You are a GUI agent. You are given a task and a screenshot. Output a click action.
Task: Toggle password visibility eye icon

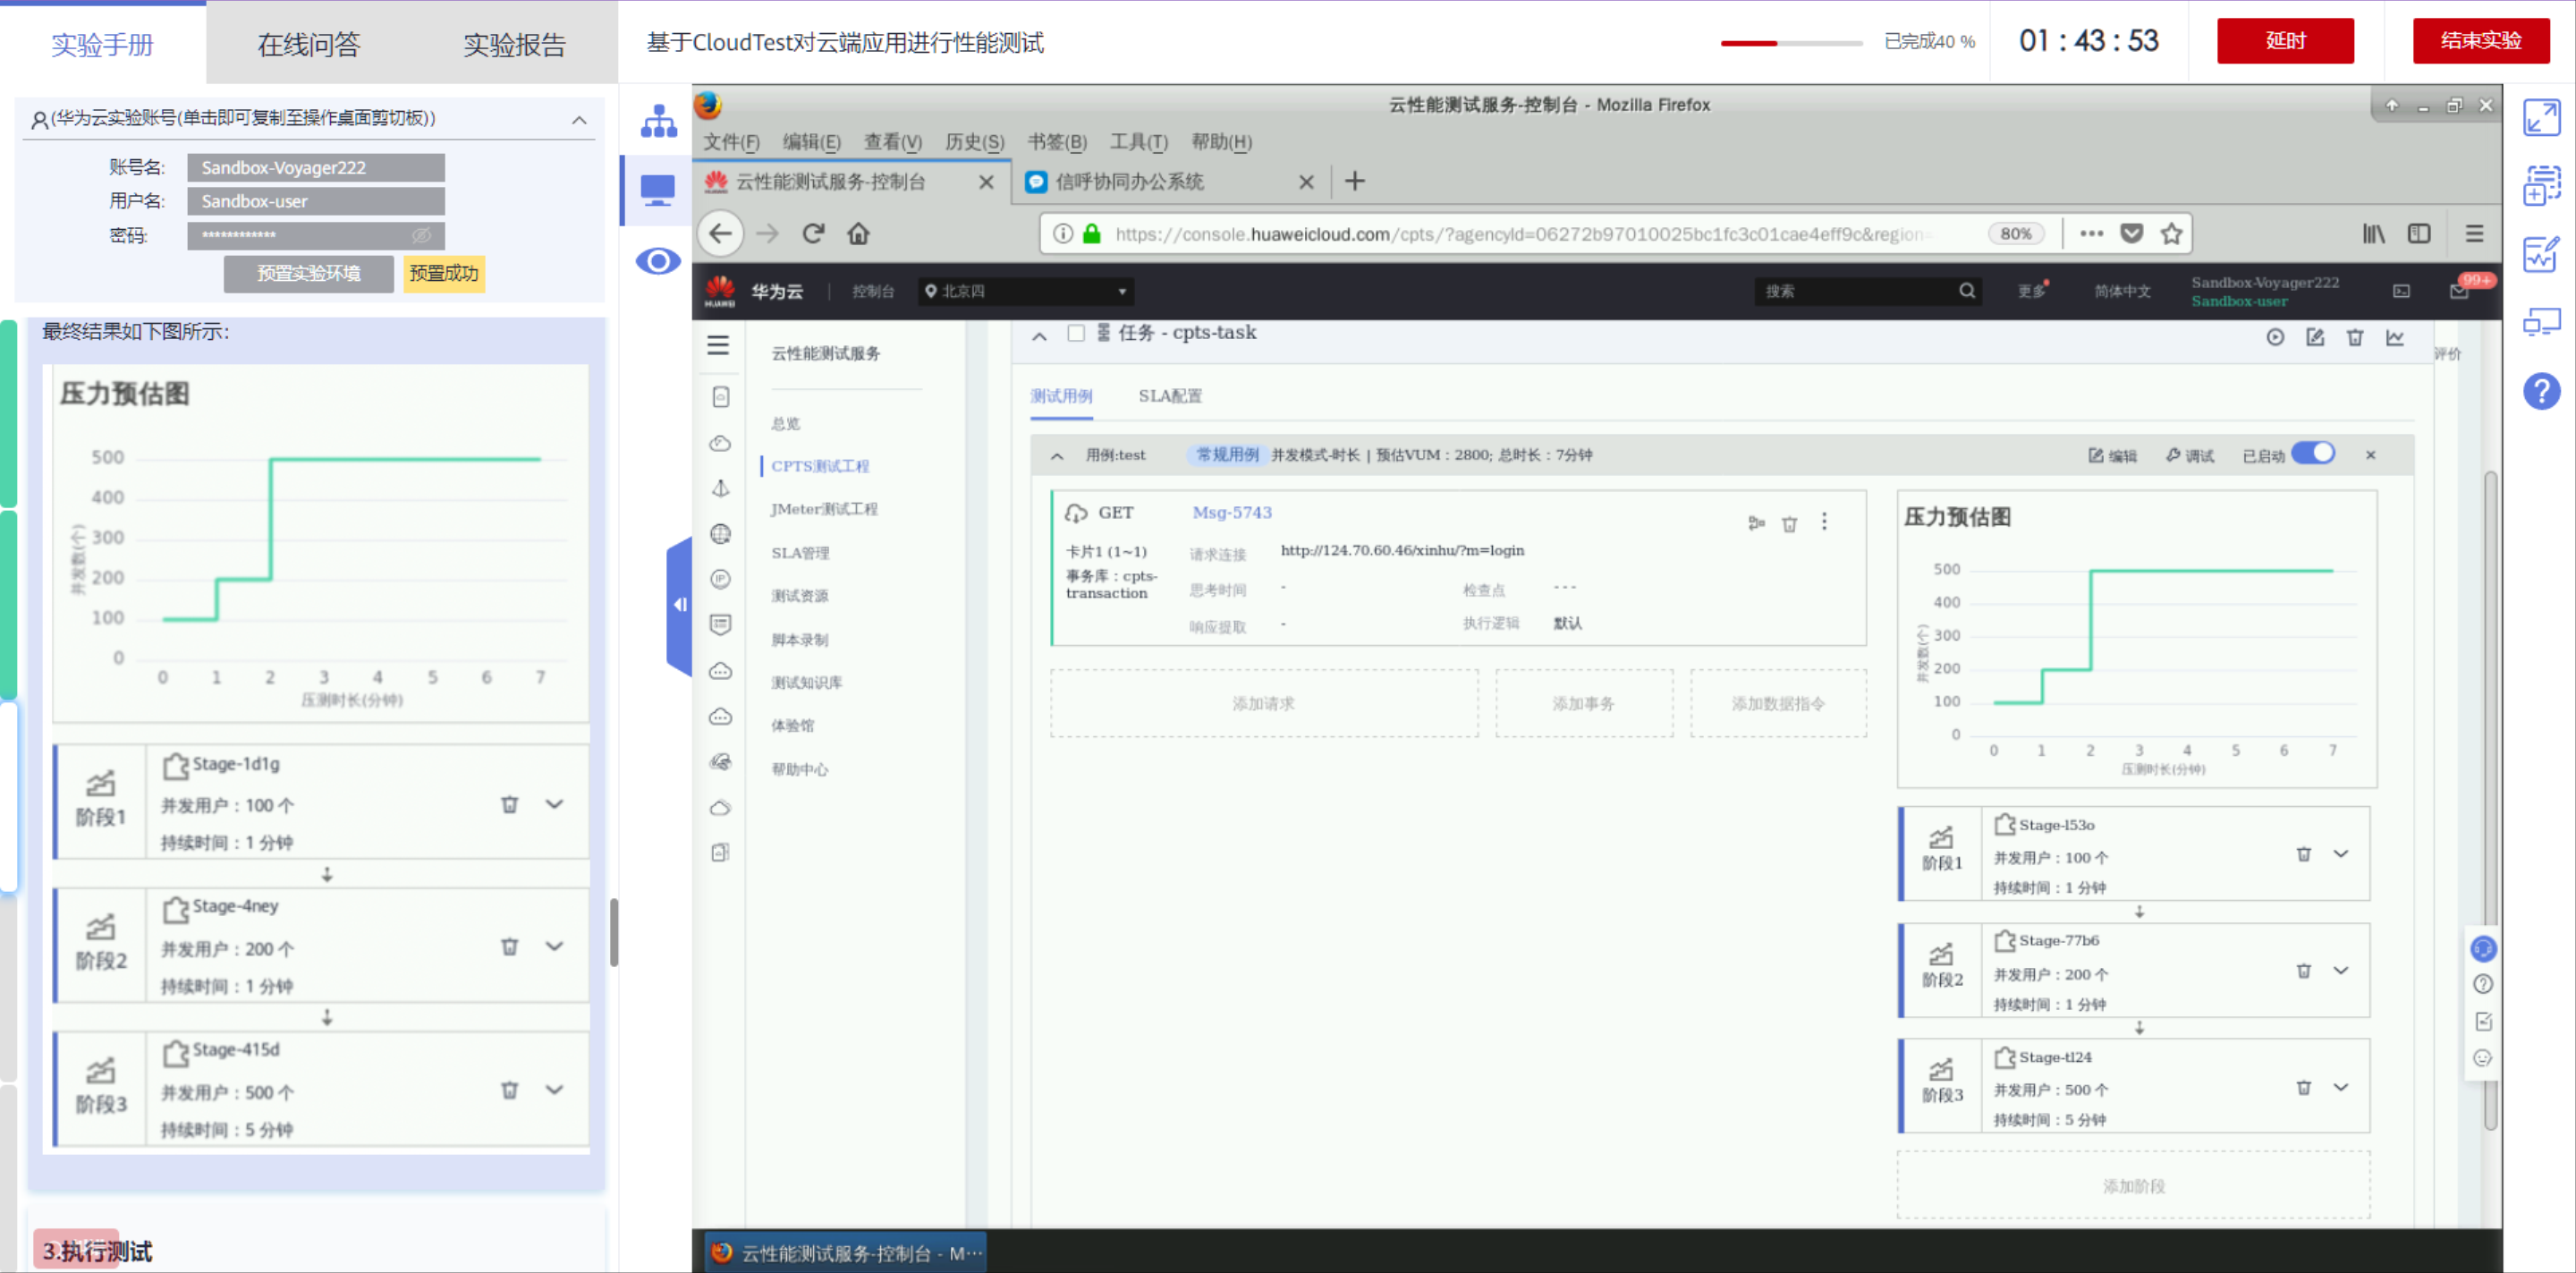[x=421, y=235]
